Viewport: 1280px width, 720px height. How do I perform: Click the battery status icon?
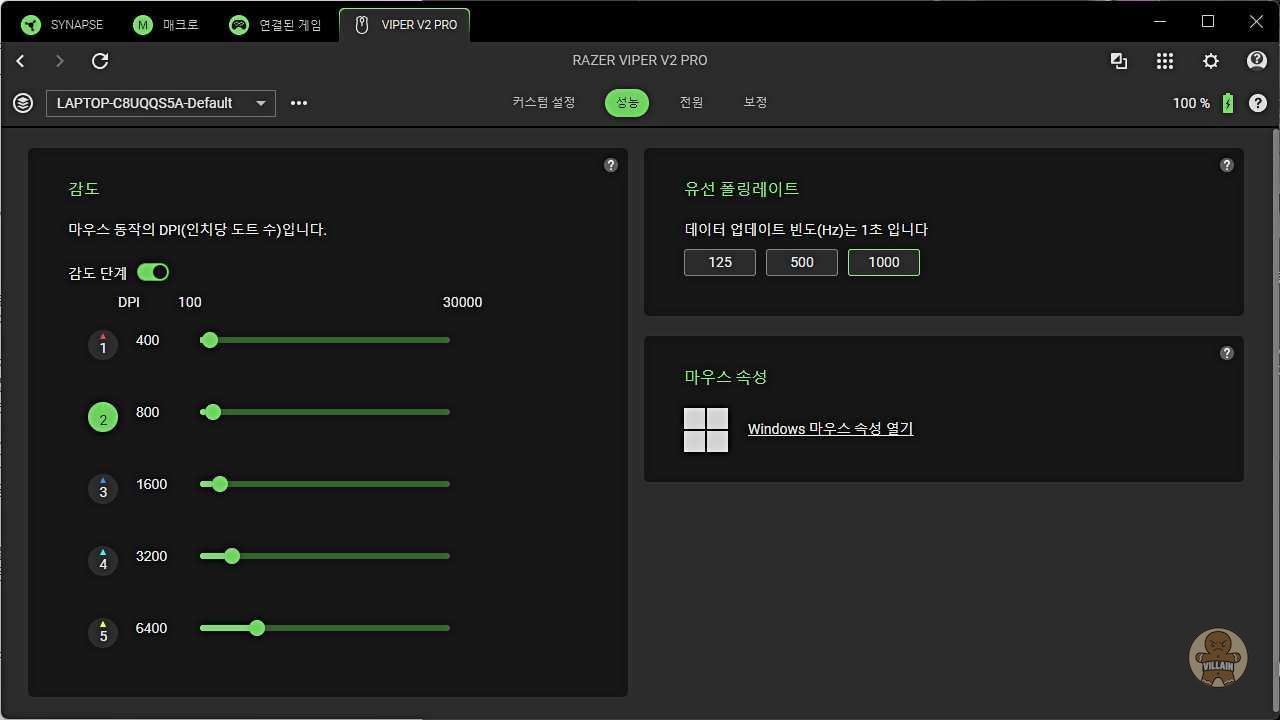(x=1228, y=104)
